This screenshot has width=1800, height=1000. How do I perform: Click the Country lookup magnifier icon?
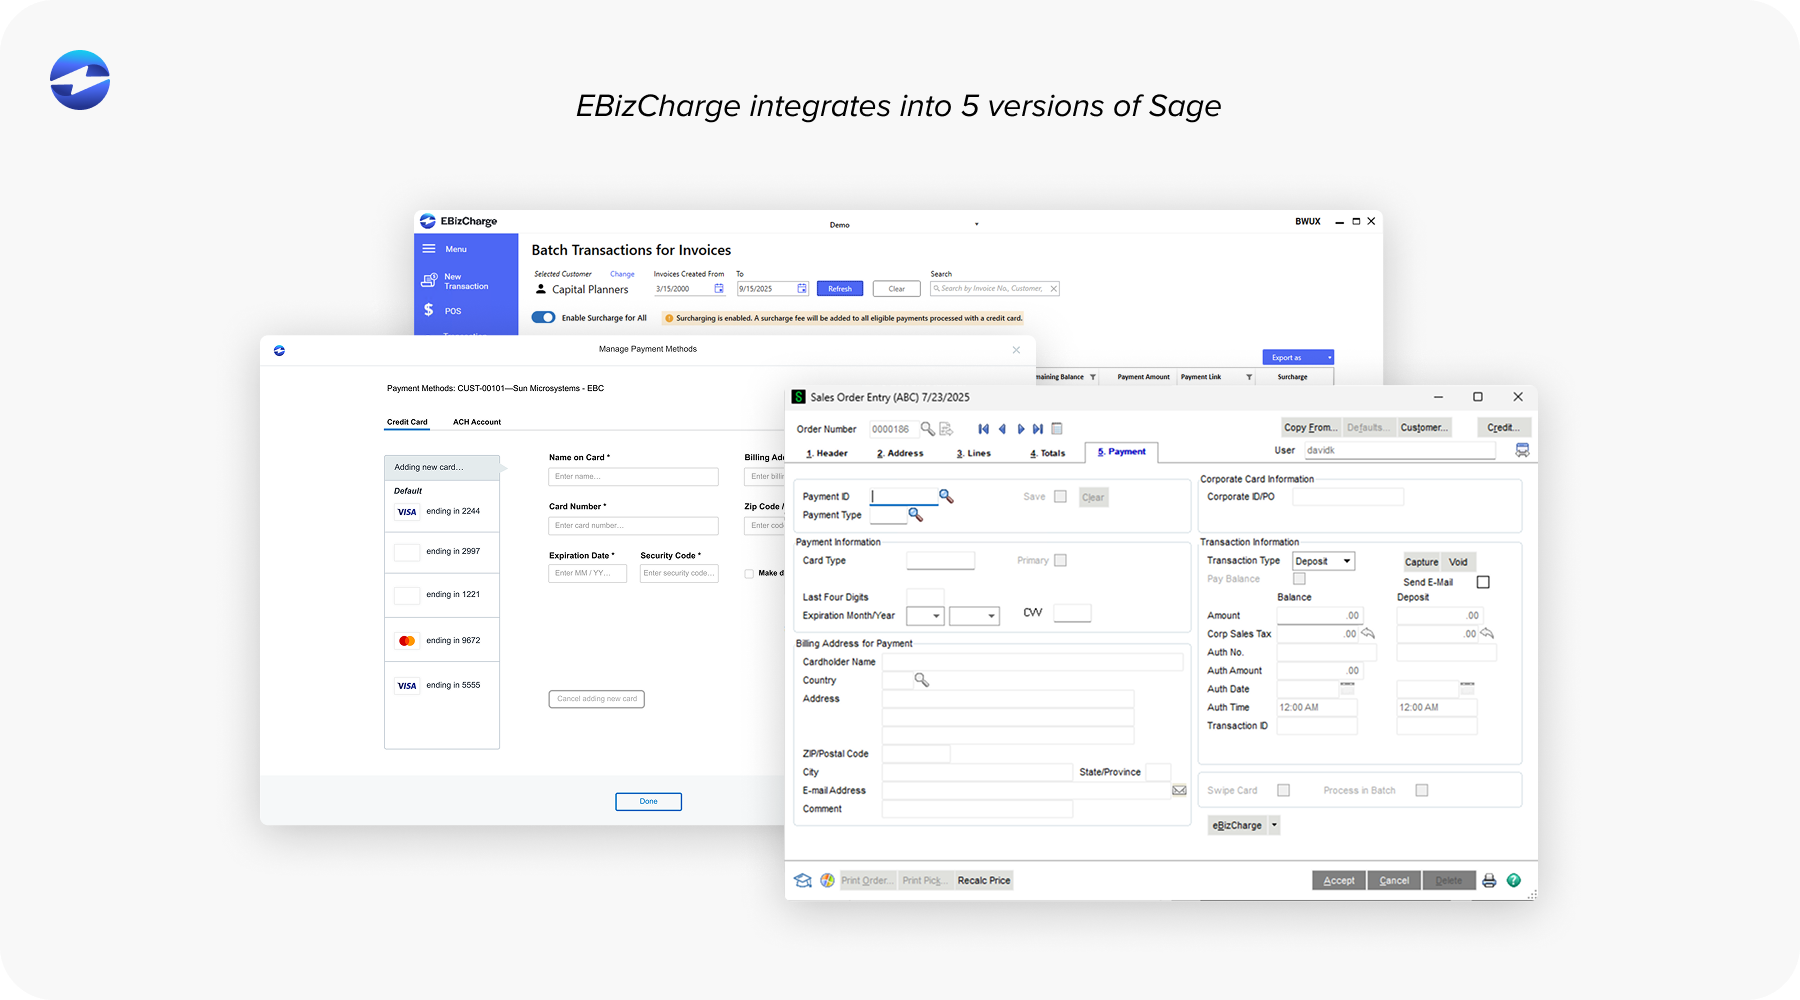[920, 679]
